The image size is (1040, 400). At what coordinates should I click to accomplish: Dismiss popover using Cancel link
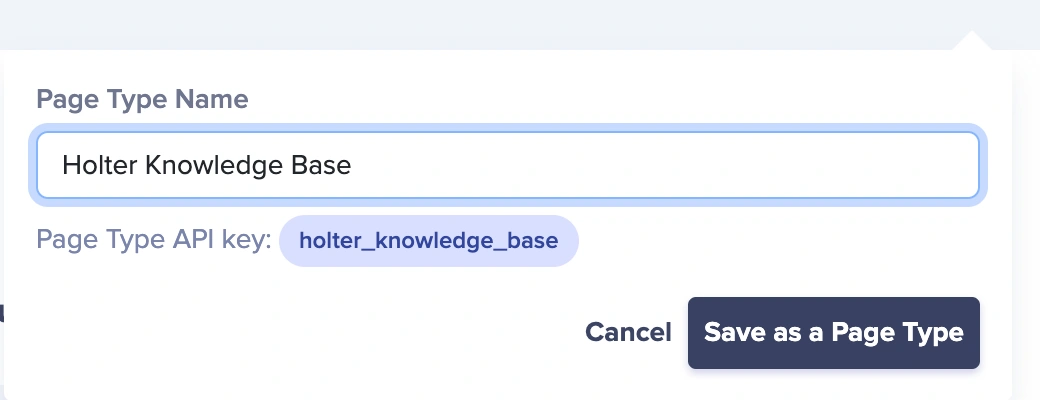(628, 333)
